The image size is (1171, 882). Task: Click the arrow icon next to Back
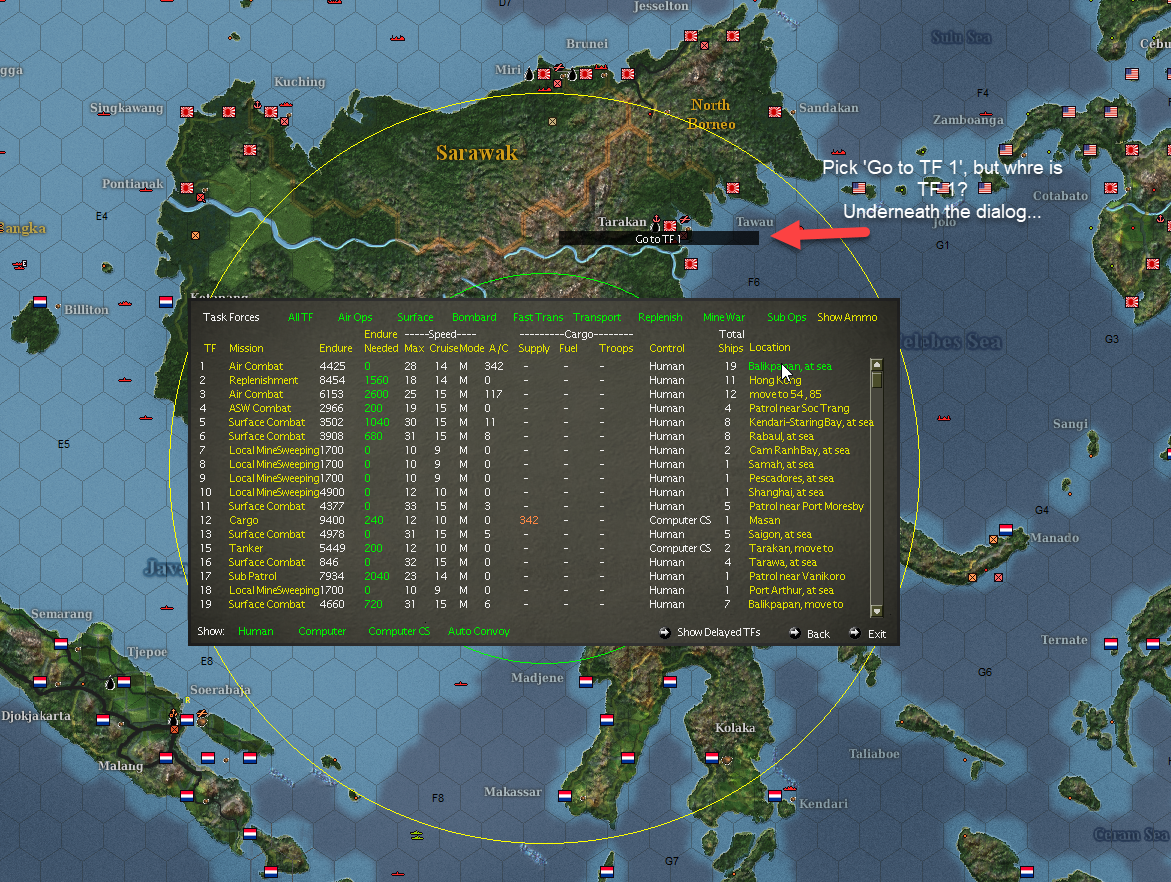pyautogui.click(x=795, y=633)
